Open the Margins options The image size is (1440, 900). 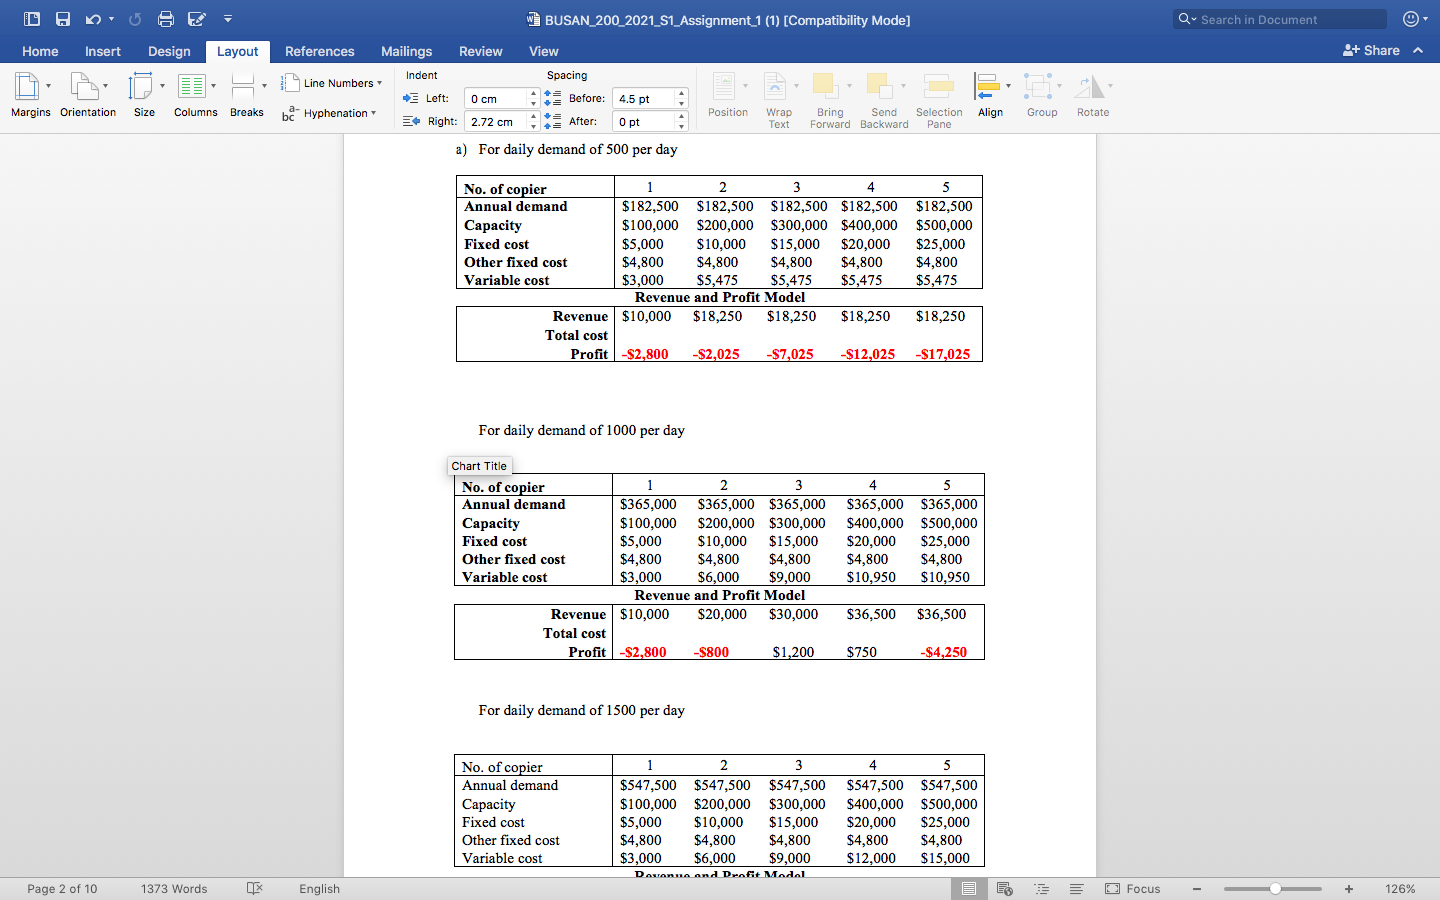31,96
